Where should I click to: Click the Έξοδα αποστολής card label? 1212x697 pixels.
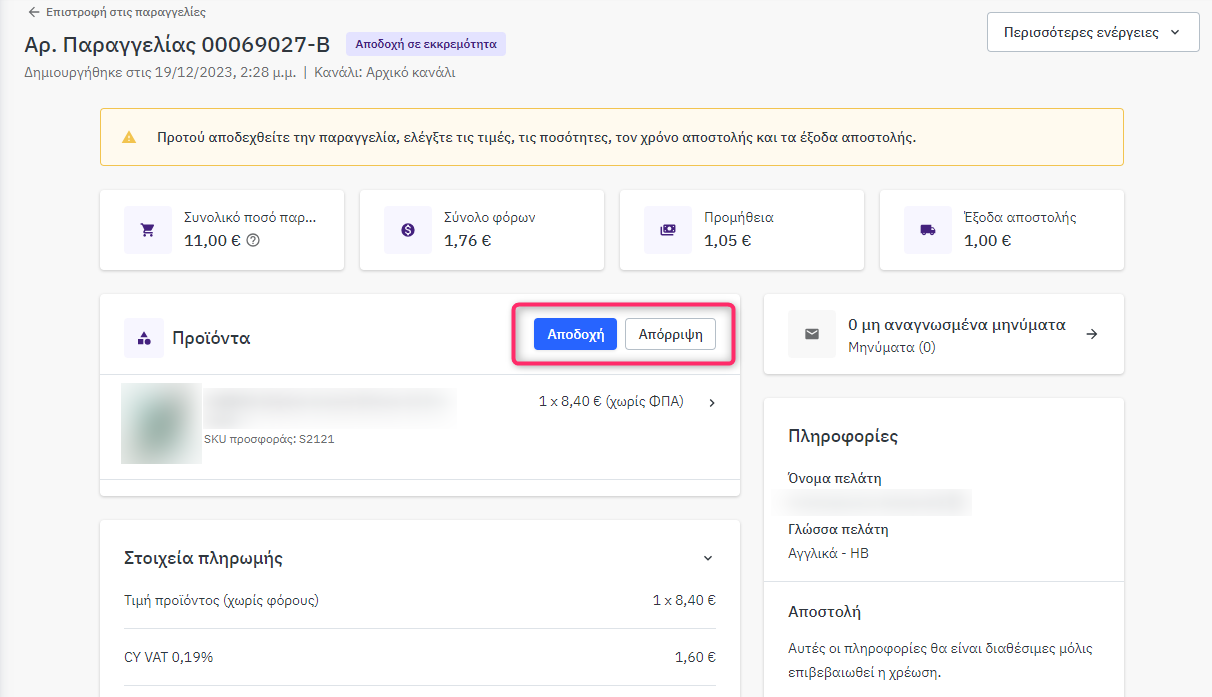pyautogui.click(x=1020, y=217)
